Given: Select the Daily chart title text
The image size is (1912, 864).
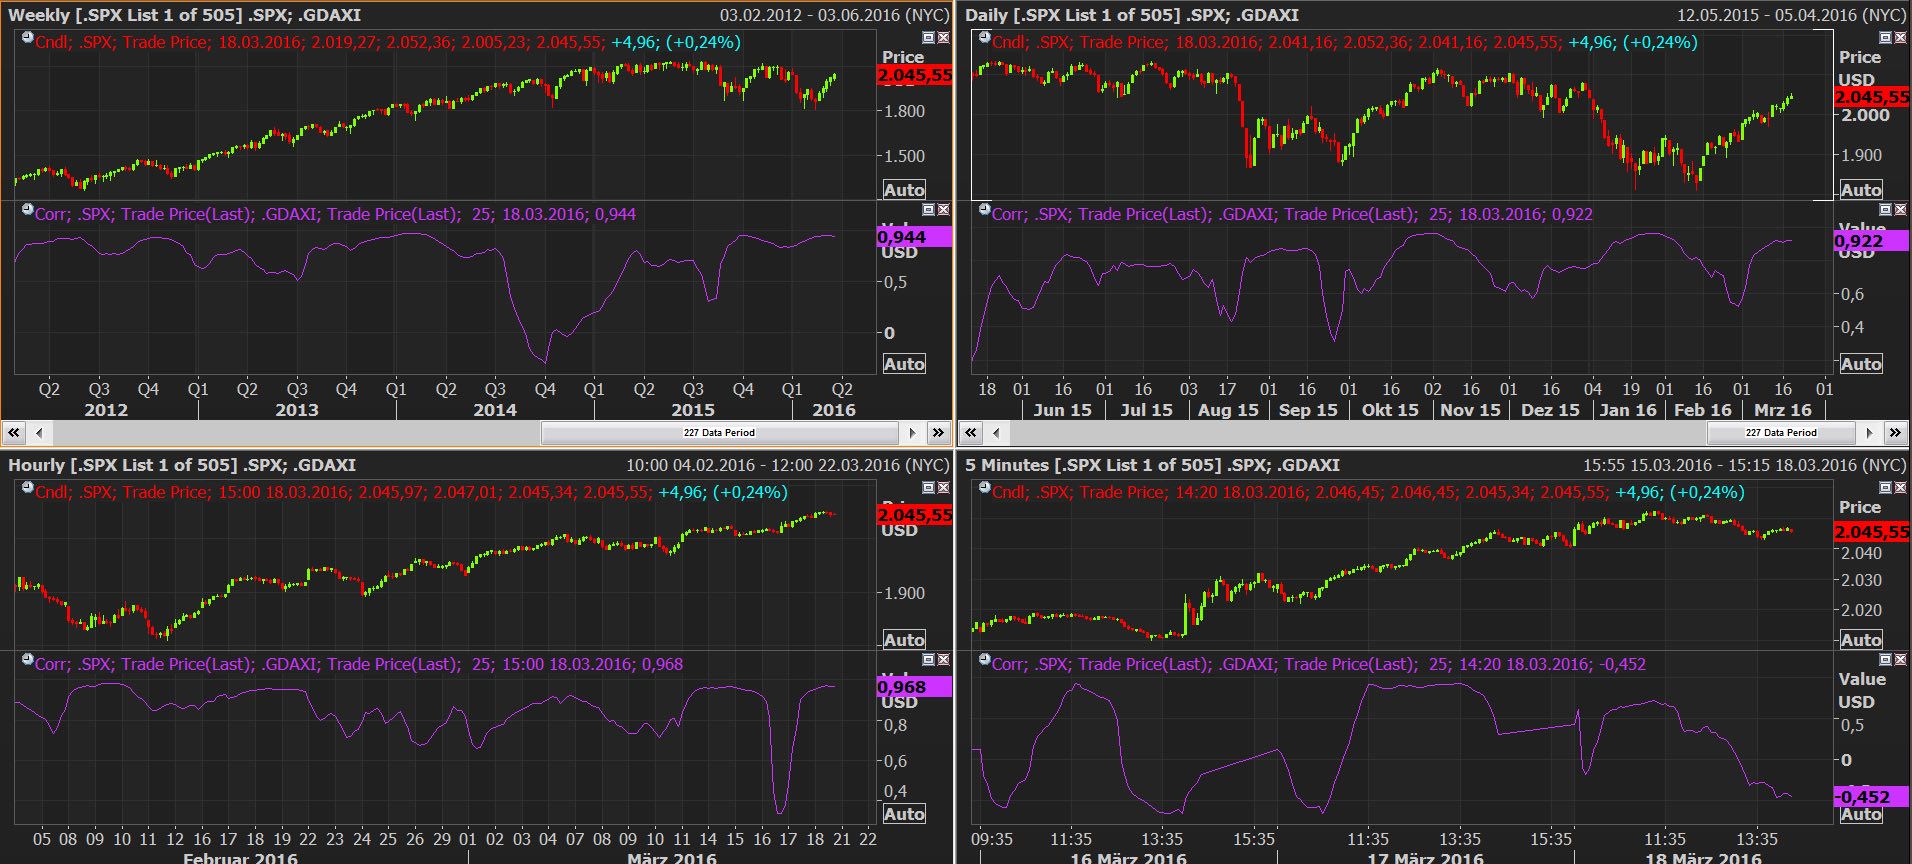Looking at the screenshot, I should coord(1132,15).
